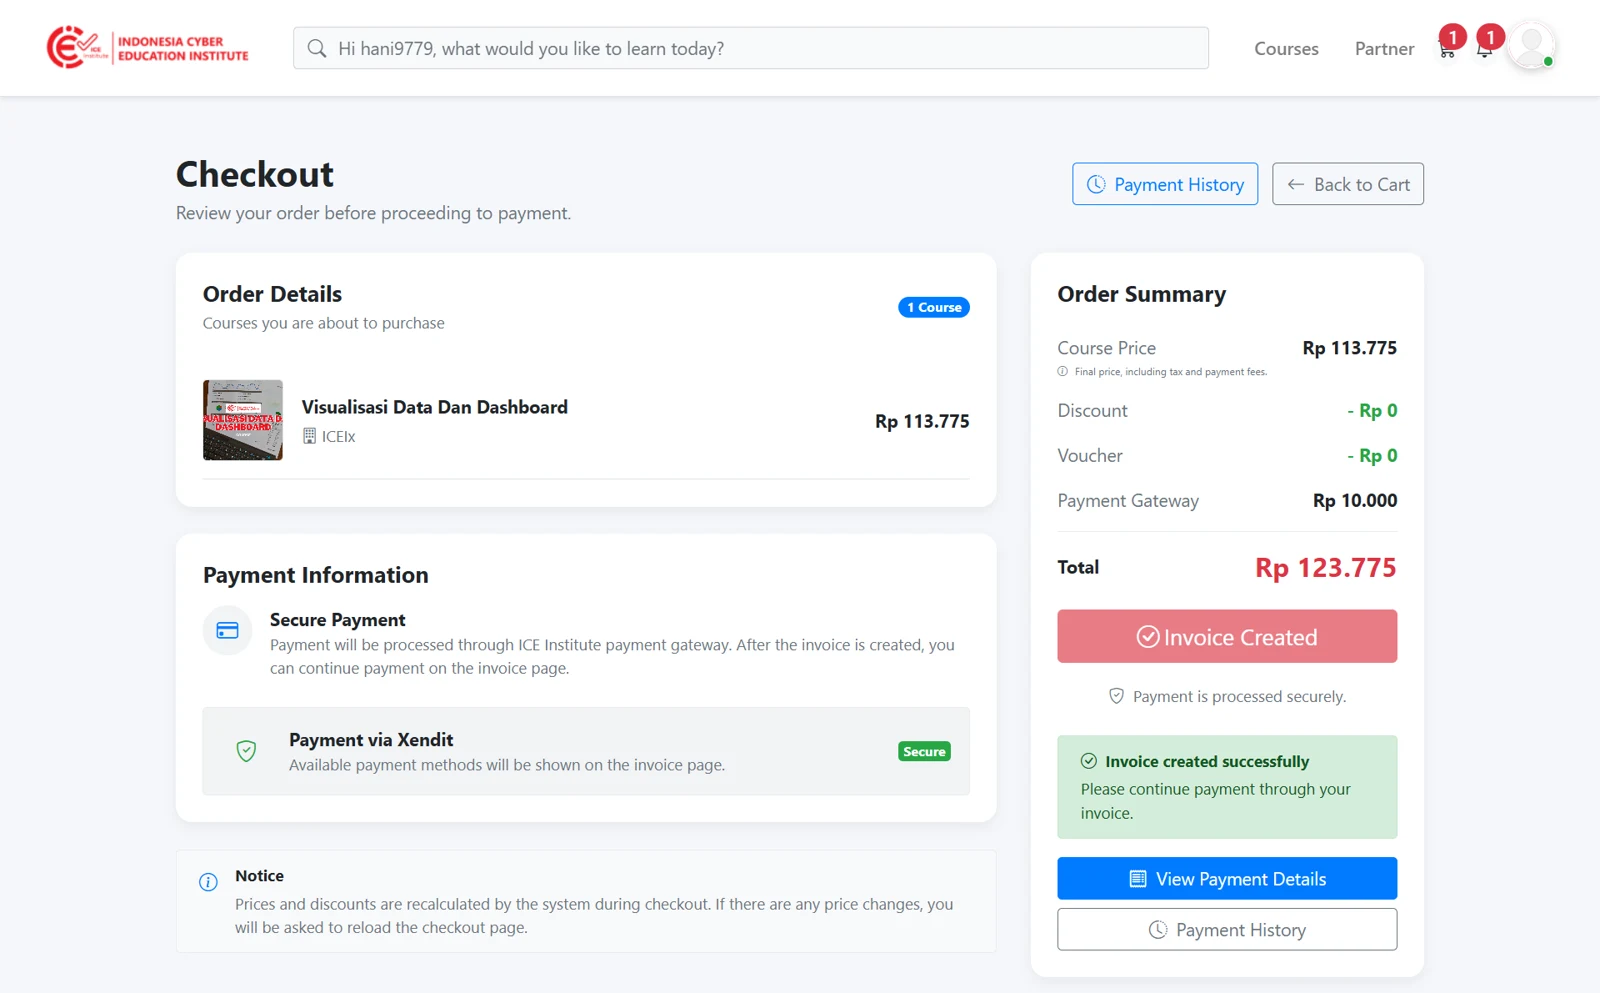Viewport: 1600px width, 993px height.
Task: Open View Payment Details
Action: 1227,878
